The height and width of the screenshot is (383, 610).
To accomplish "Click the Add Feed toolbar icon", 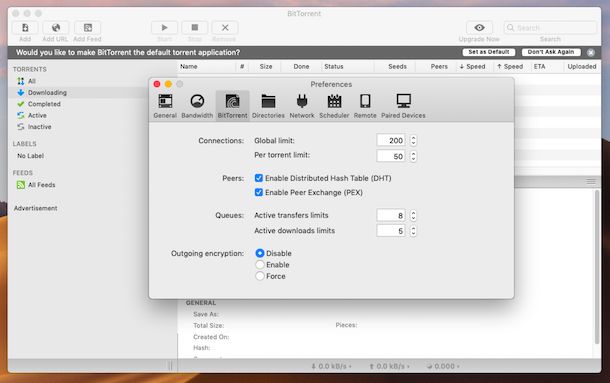I will pyautogui.click(x=88, y=28).
